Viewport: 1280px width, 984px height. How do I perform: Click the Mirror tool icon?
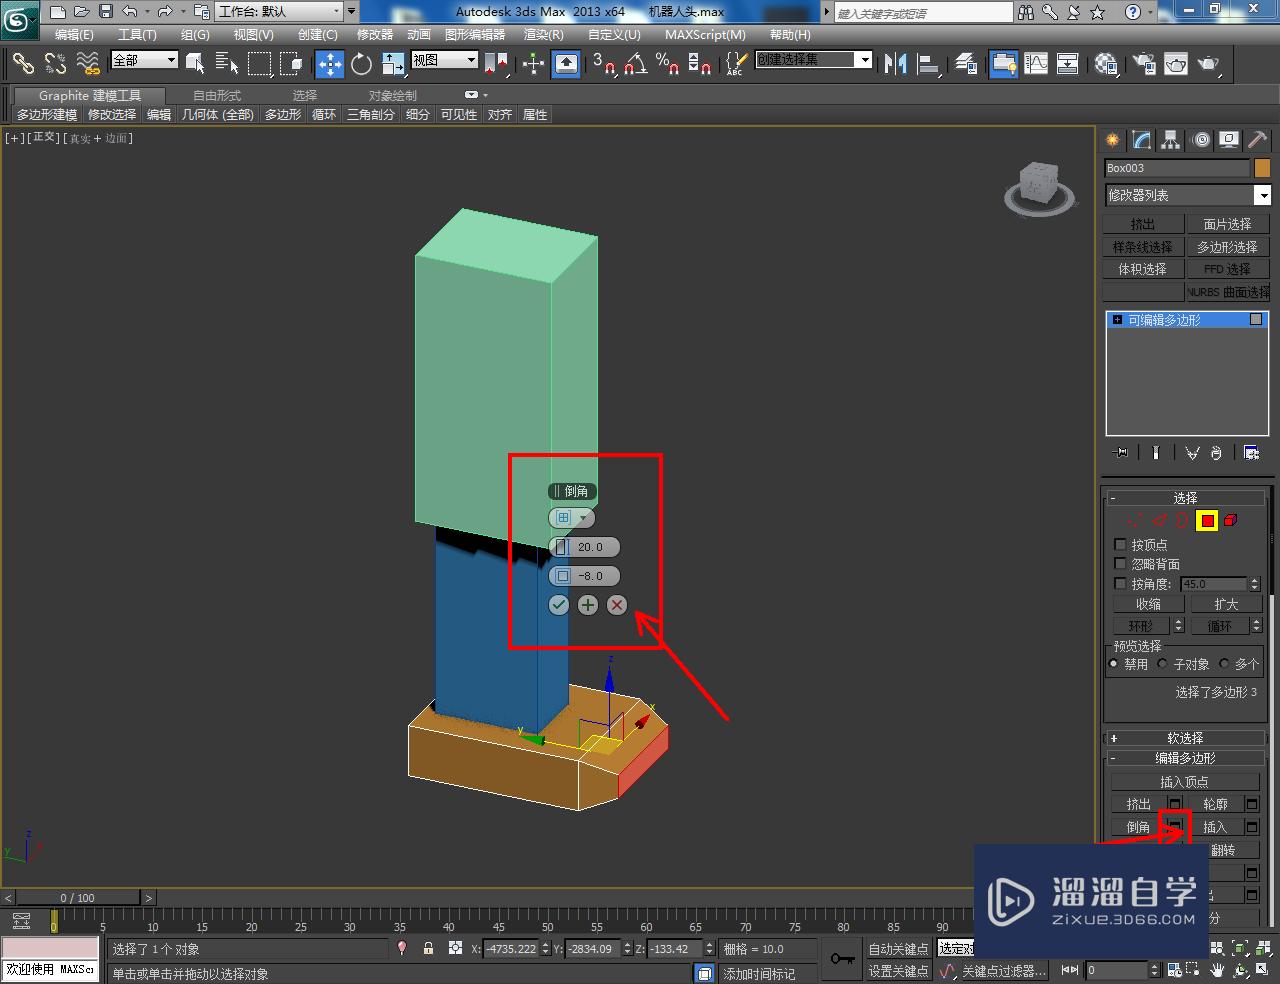point(896,64)
